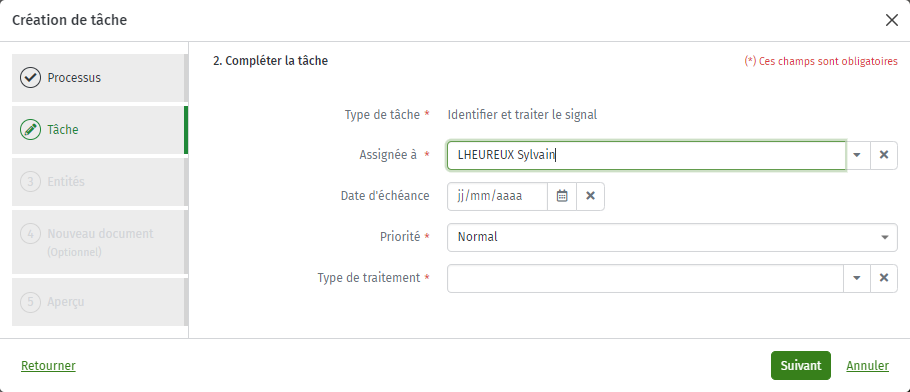Image resolution: width=910 pixels, height=392 pixels.
Task: Select the Tâche step tab
Action: pyautogui.click(x=99, y=130)
